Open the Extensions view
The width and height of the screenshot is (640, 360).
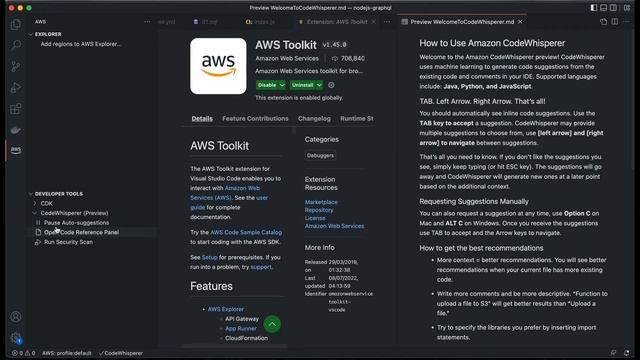(16, 109)
